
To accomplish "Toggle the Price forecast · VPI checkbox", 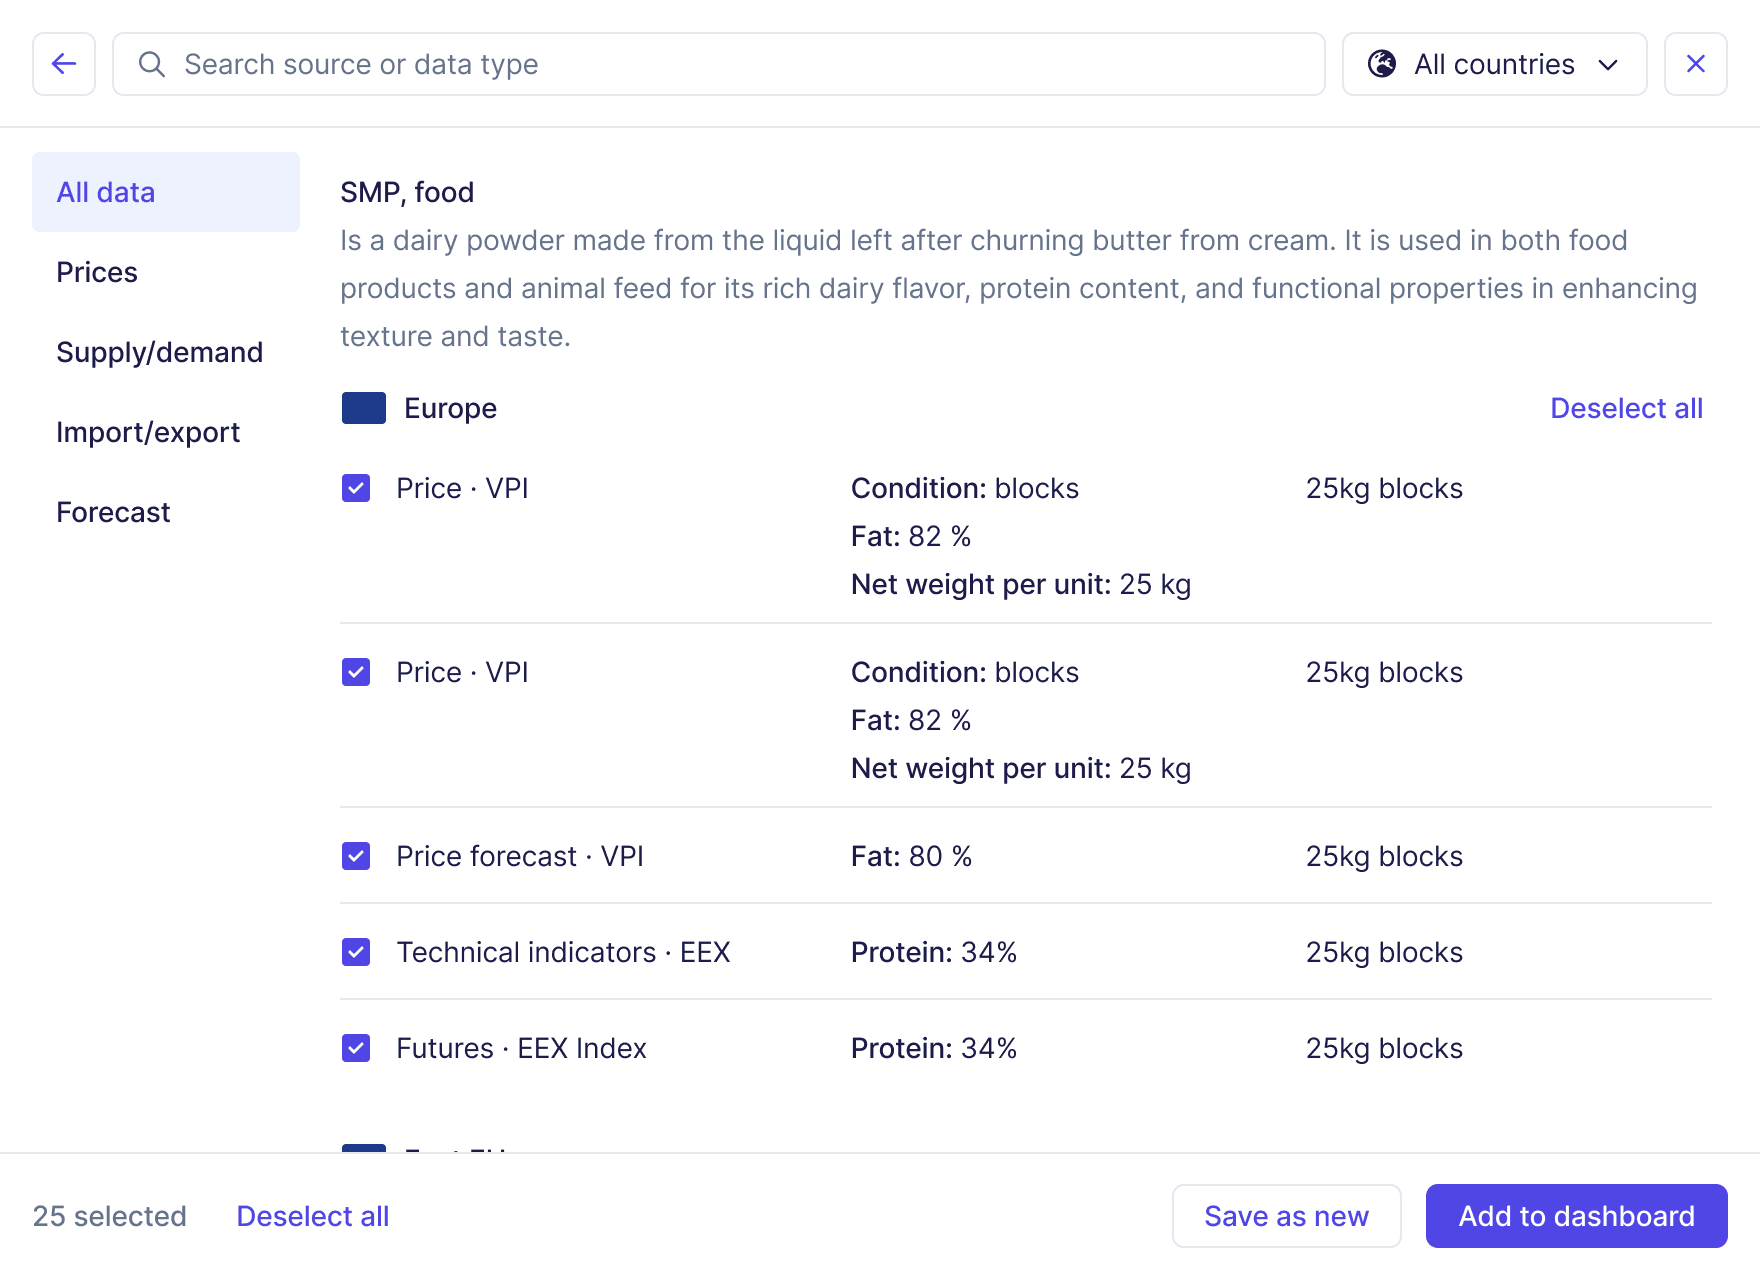I will point(356,856).
